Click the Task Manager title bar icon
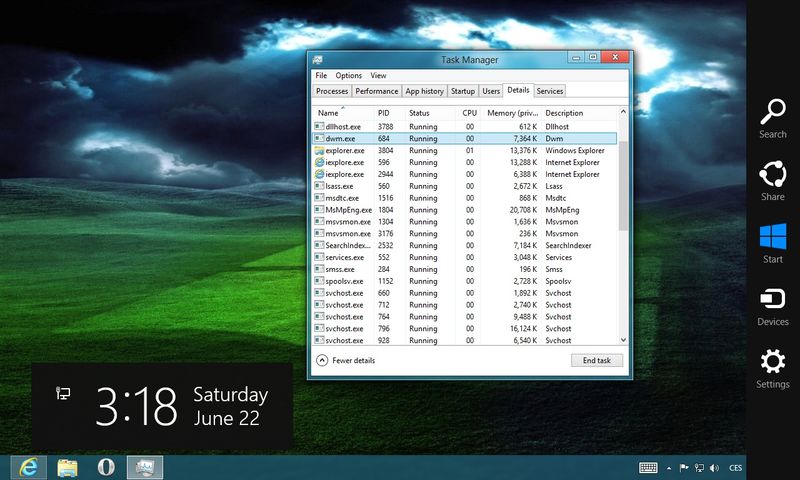The image size is (800, 480). pyautogui.click(x=317, y=60)
